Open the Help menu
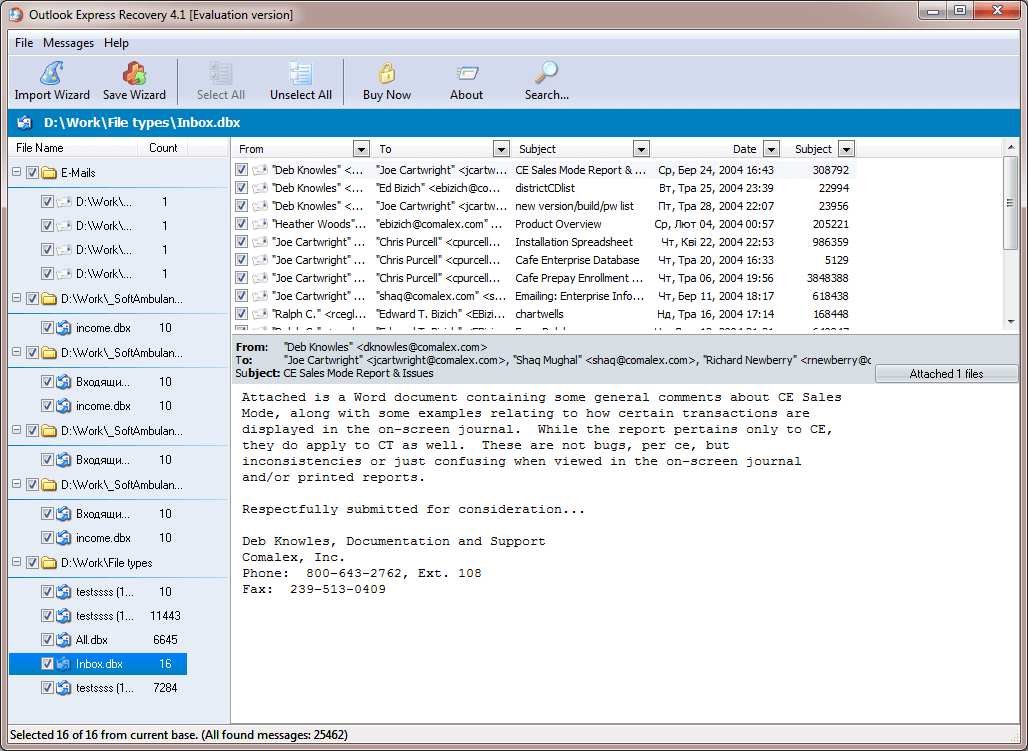 tap(116, 43)
